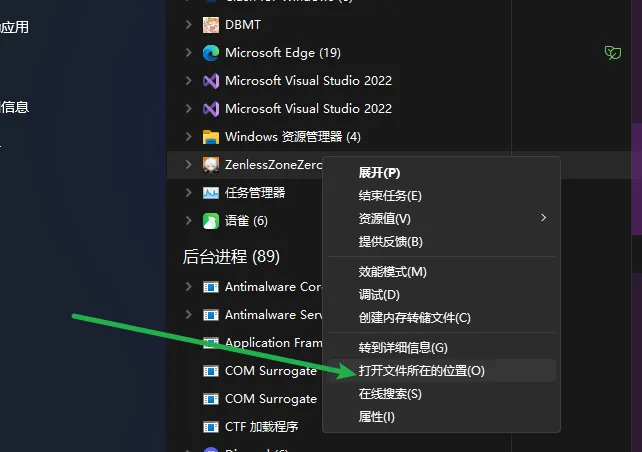Select the CTF 加载程序 row text
Image resolution: width=642 pixels, height=452 pixels.
click(262, 427)
